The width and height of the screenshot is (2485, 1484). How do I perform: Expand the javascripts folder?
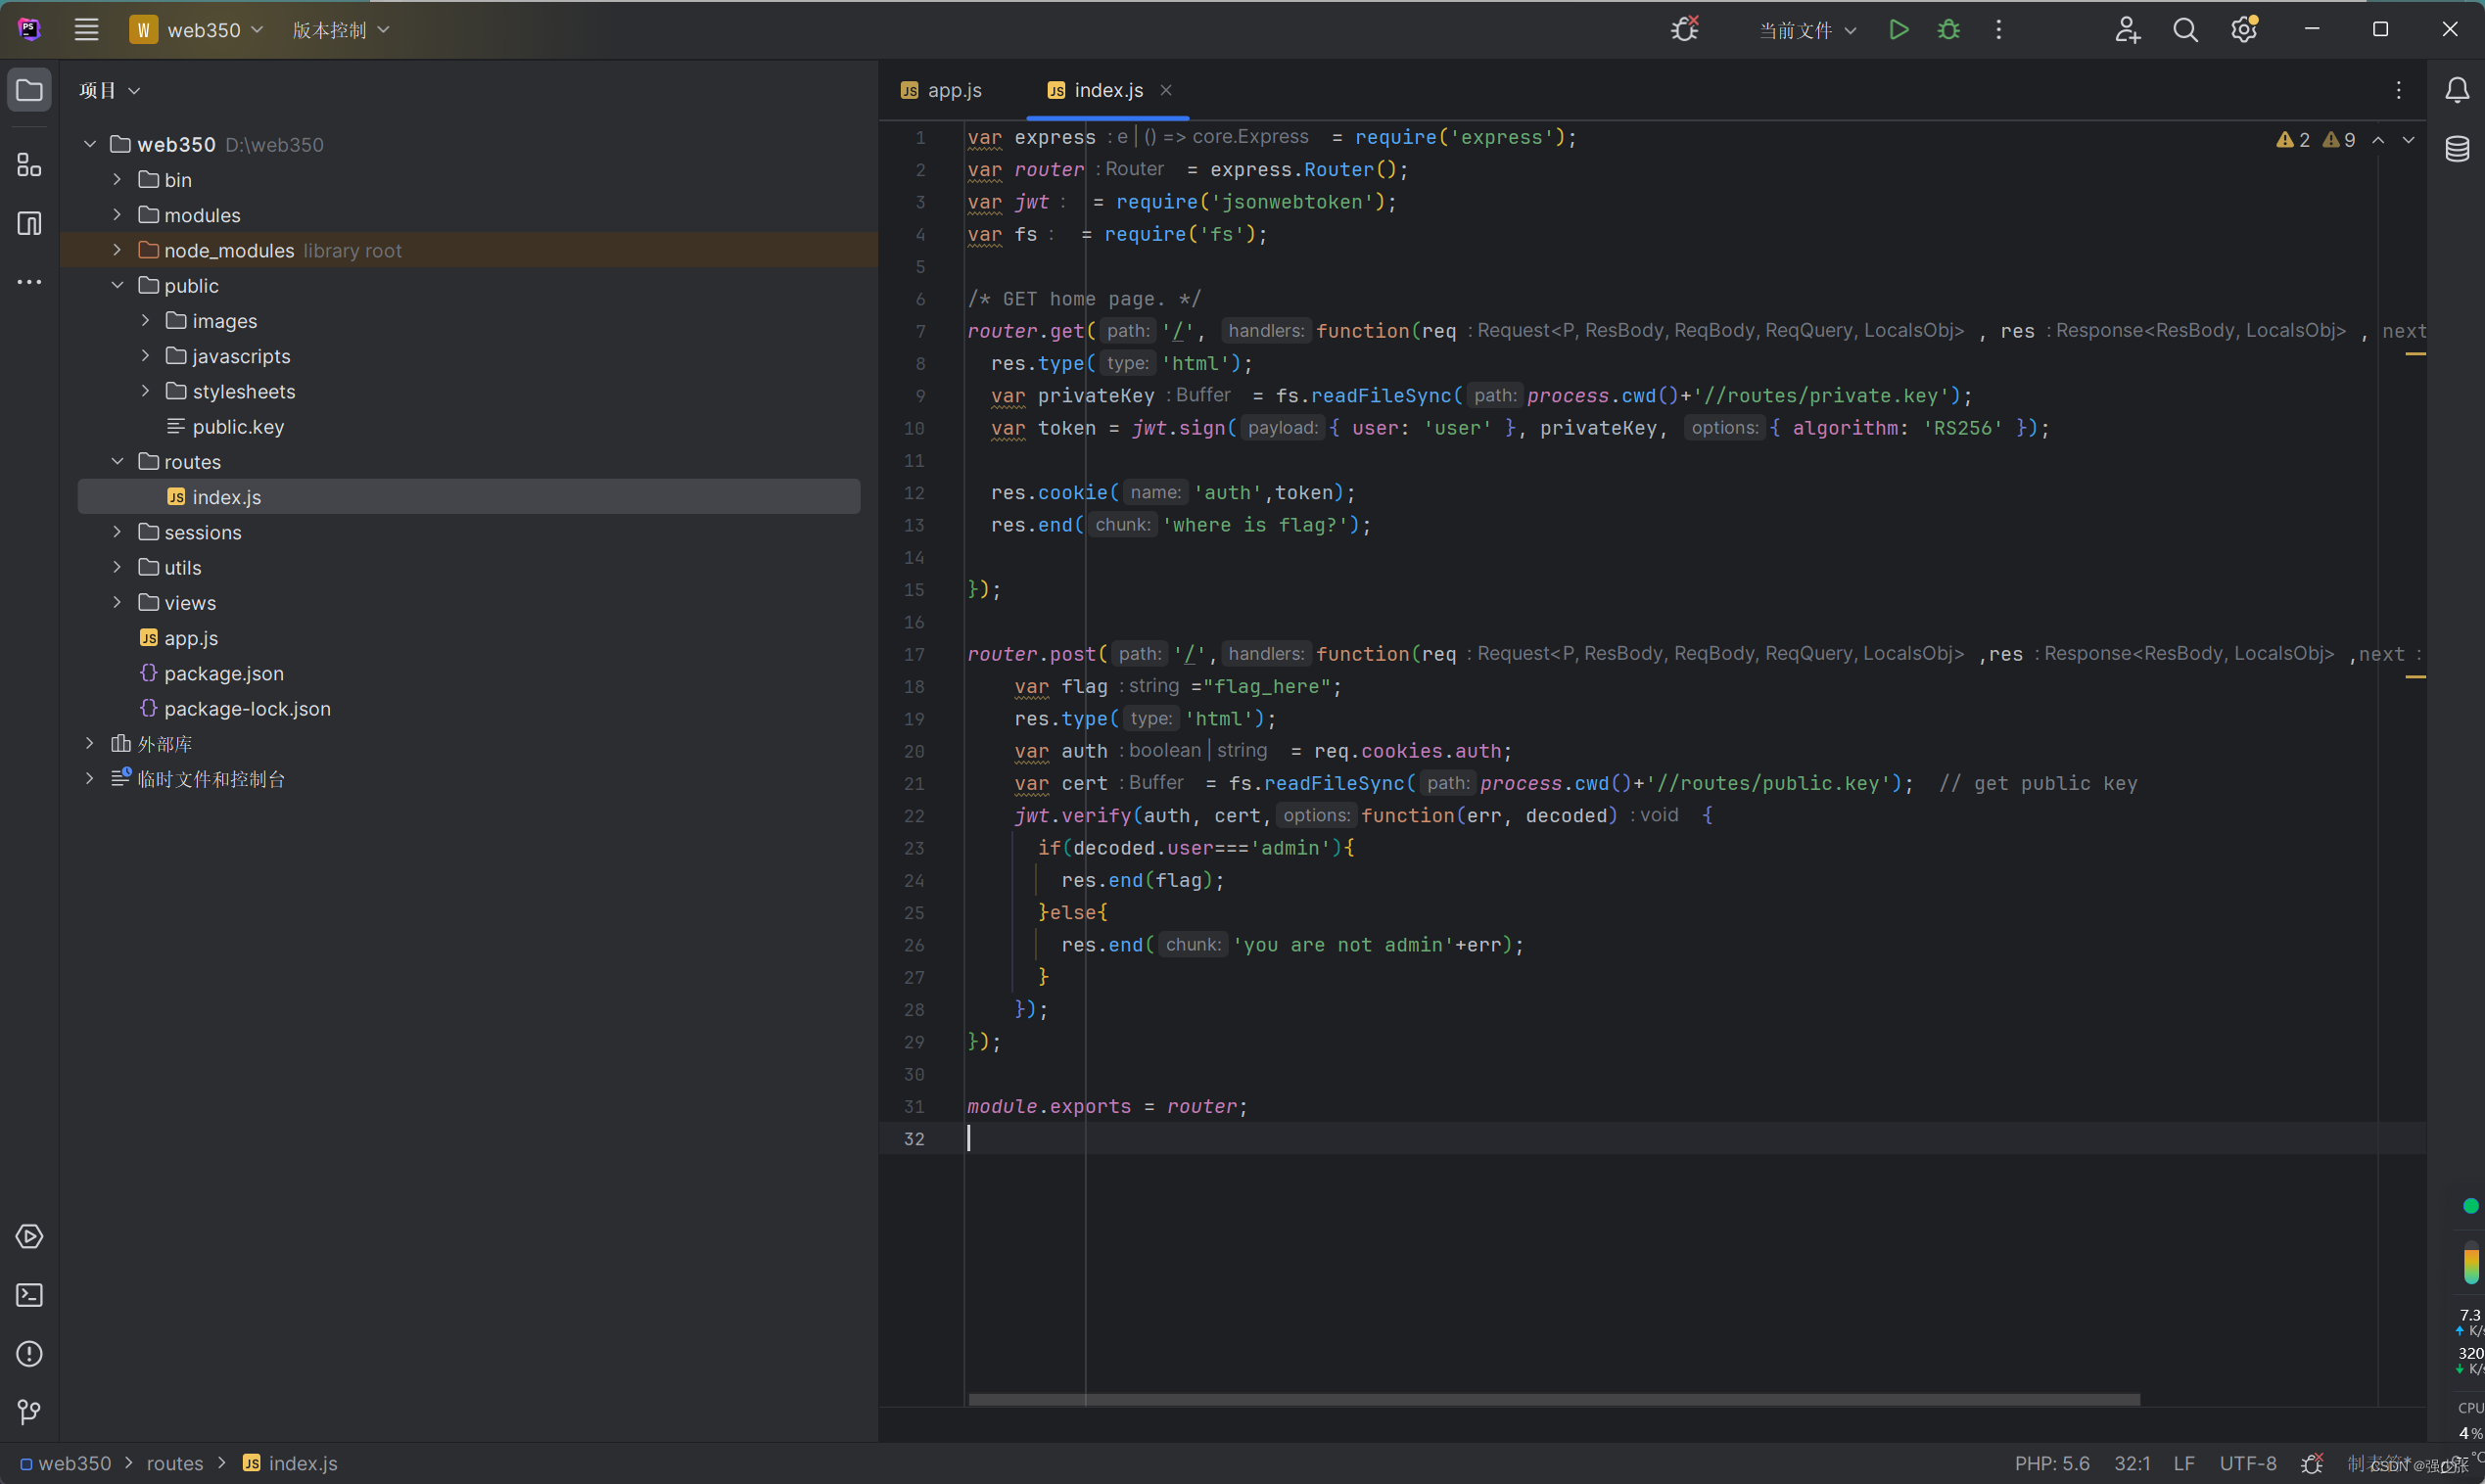(145, 356)
